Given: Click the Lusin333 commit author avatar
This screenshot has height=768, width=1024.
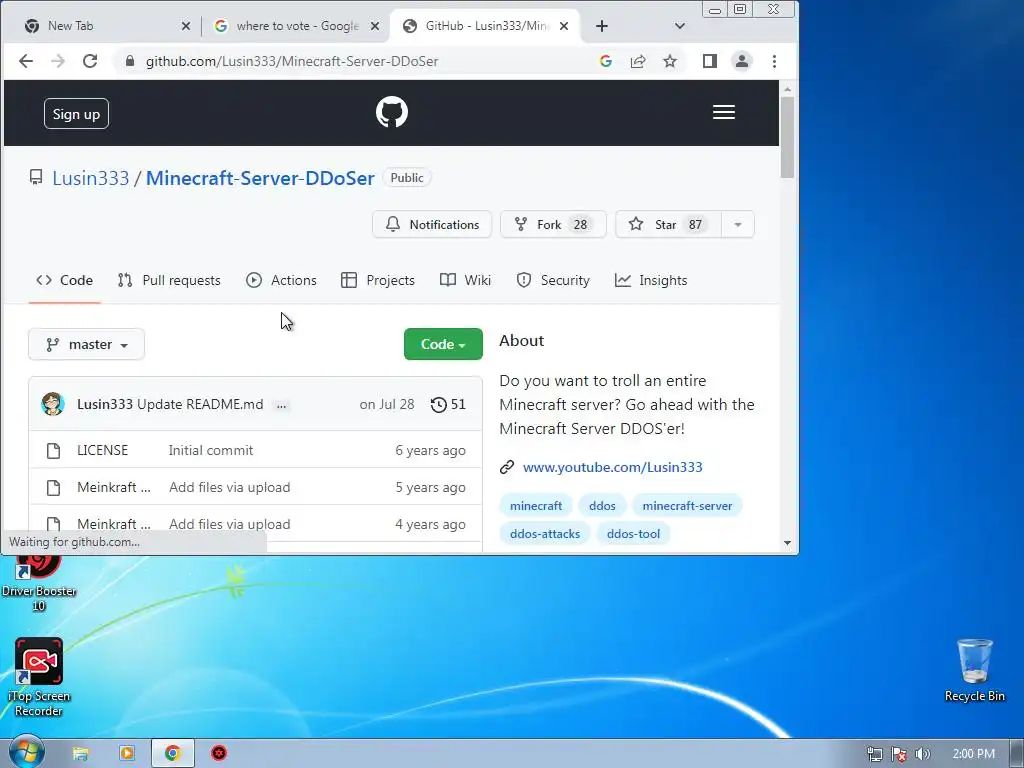Looking at the screenshot, I should pyautogui.click(x=53, y=404).
